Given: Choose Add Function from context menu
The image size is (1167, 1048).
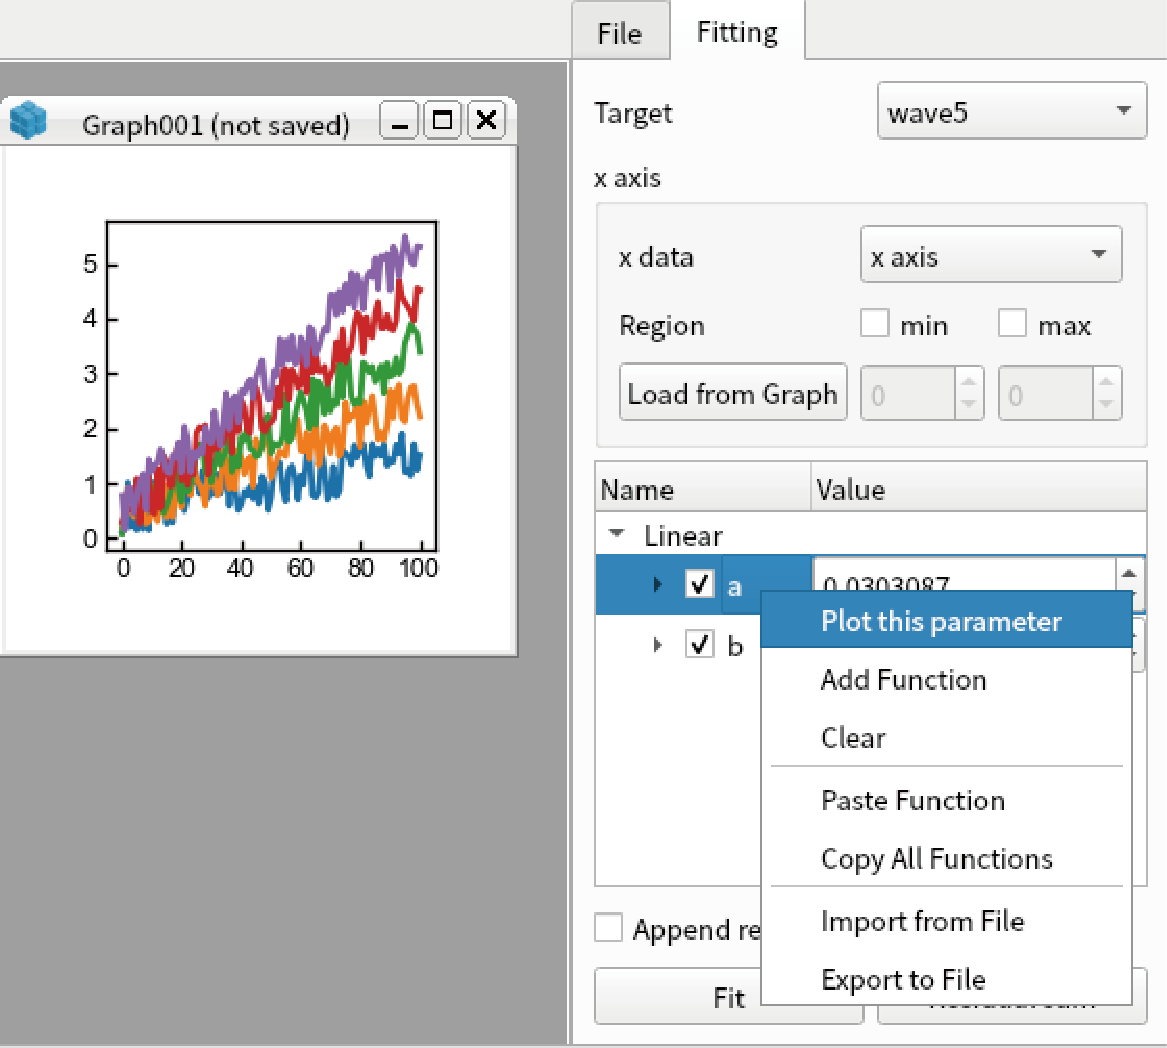Looking at the screenshot, I should (x=946, y=679).
